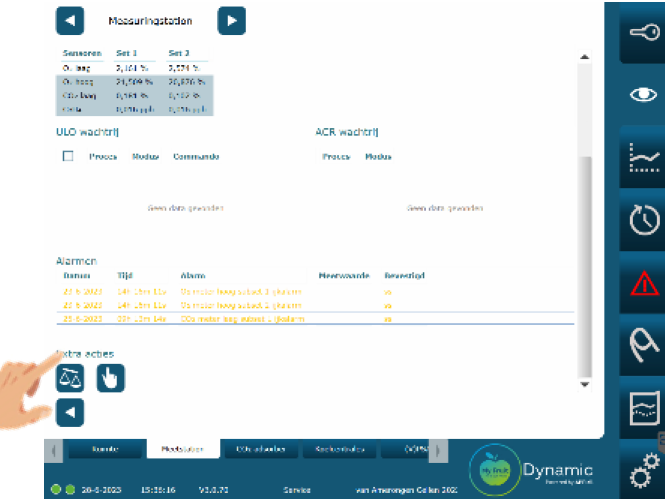Open the graph trend icon in sidebar

pos(641,157)
